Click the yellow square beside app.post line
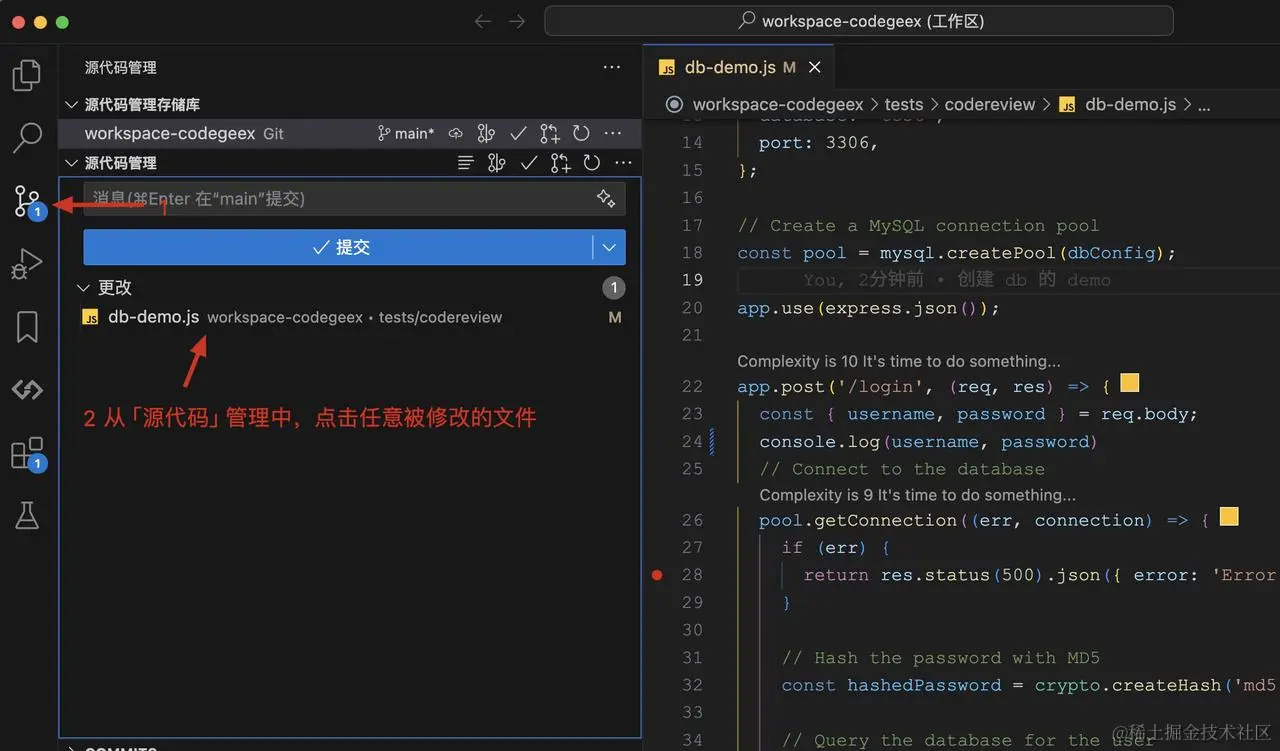Viewport: 1280px width, 751px height. (x=1130, y=384)
